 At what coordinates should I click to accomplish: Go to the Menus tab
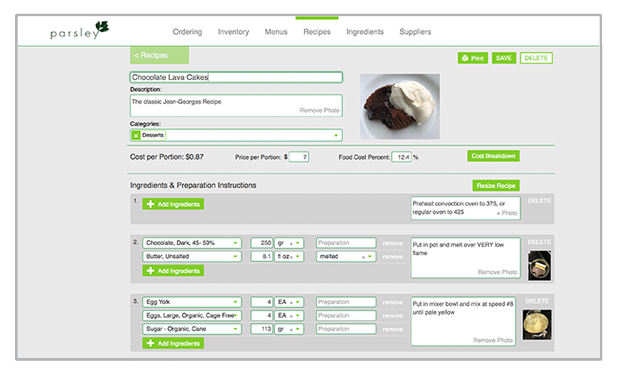[276, 32]
